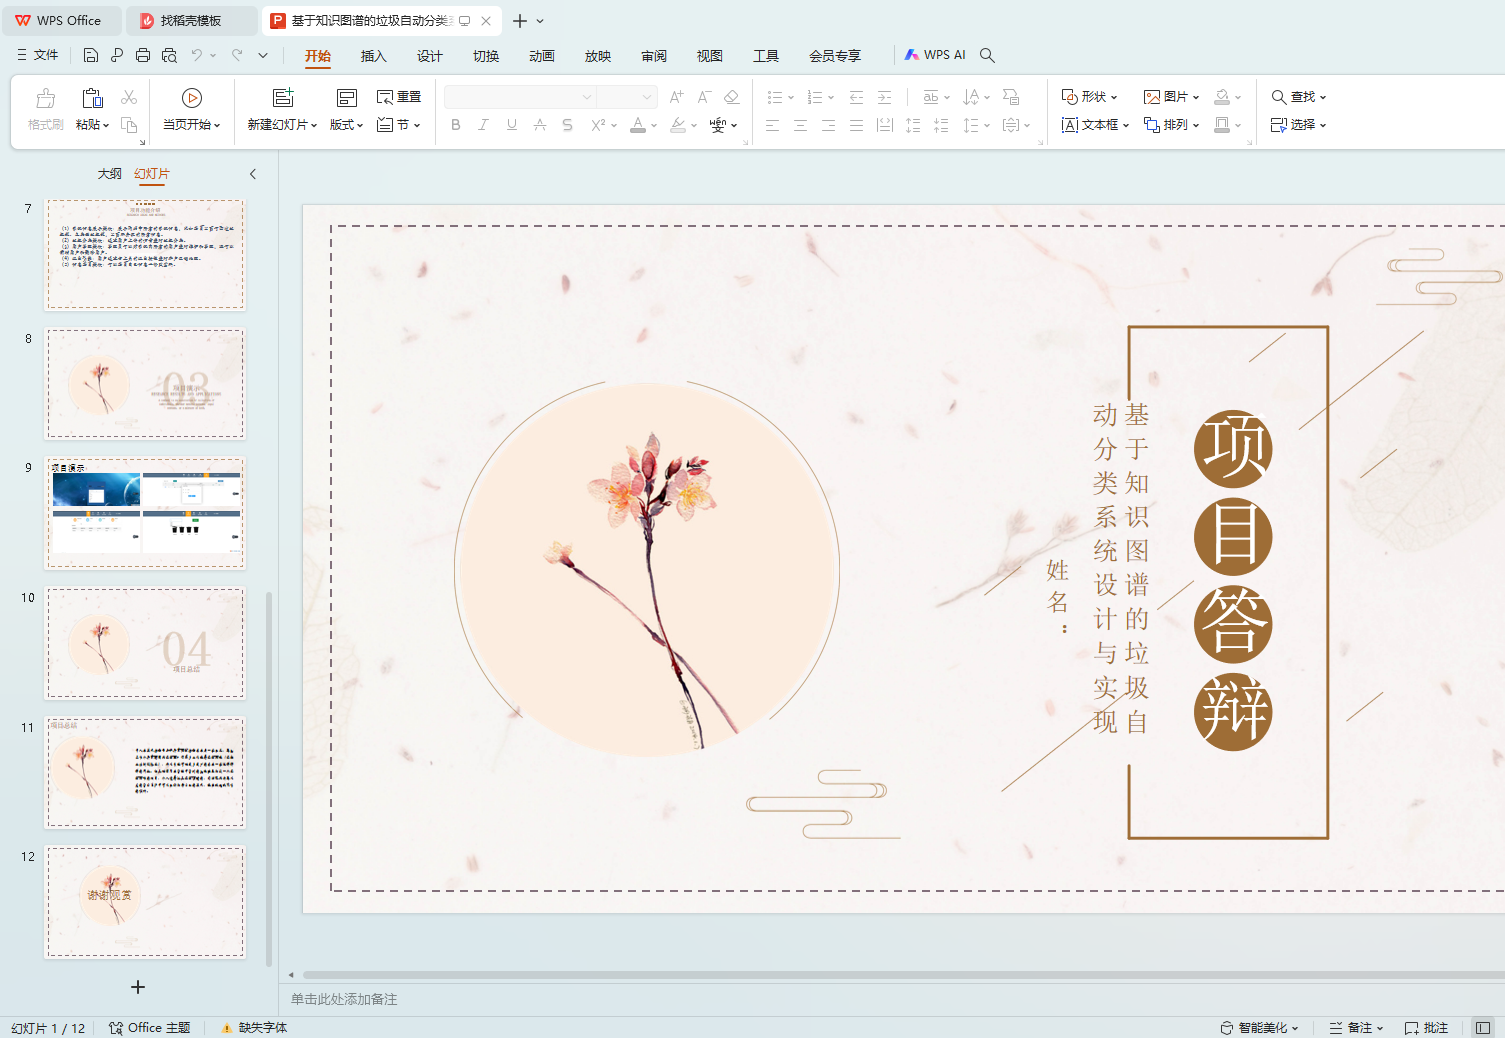This screenshot has height=1038, width=1505.
Task: Click the Print icon
Action: 143,55
